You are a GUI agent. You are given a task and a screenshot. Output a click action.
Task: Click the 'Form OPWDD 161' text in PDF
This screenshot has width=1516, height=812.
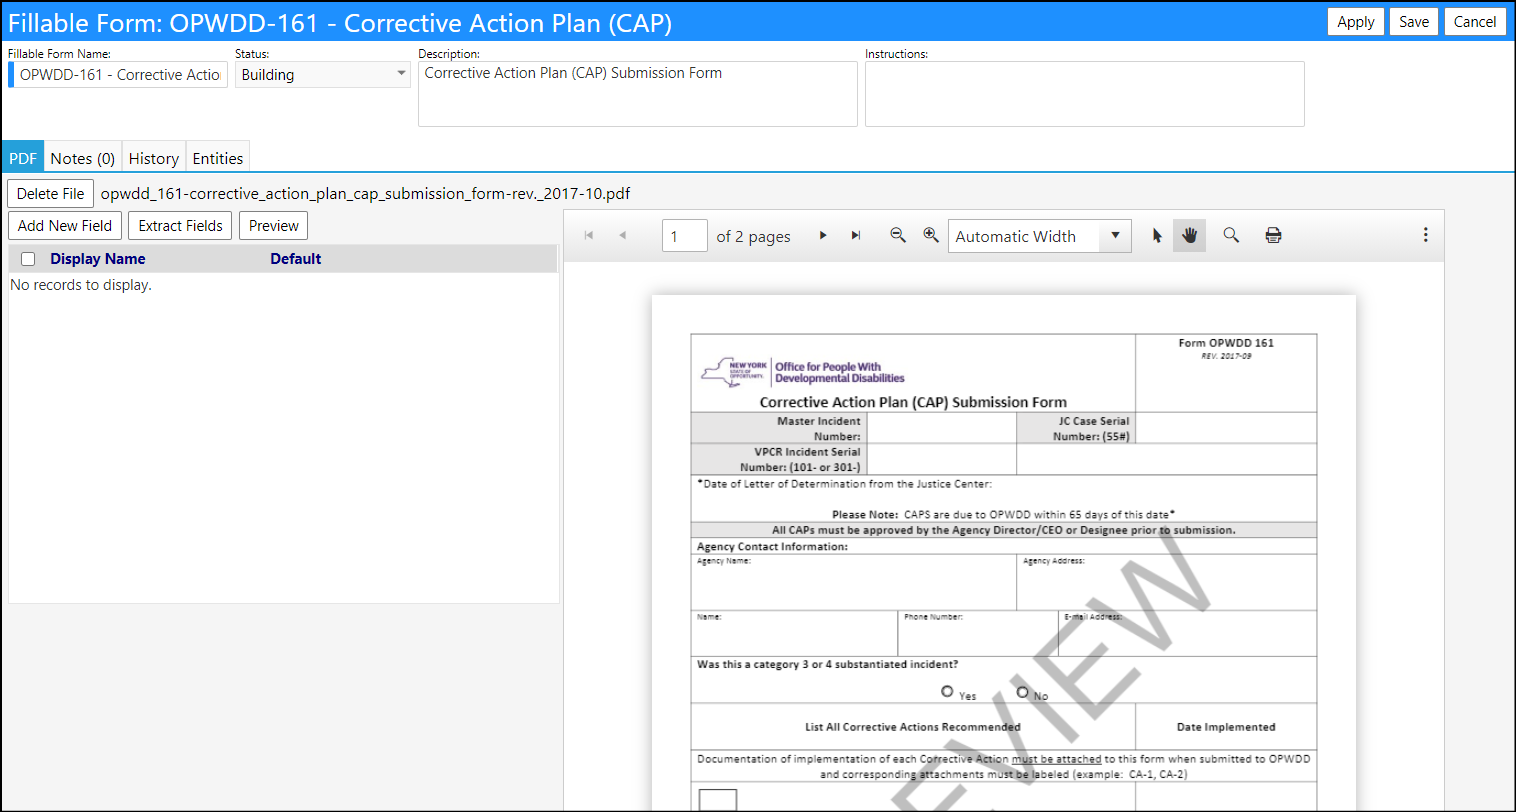point(1226,343)
